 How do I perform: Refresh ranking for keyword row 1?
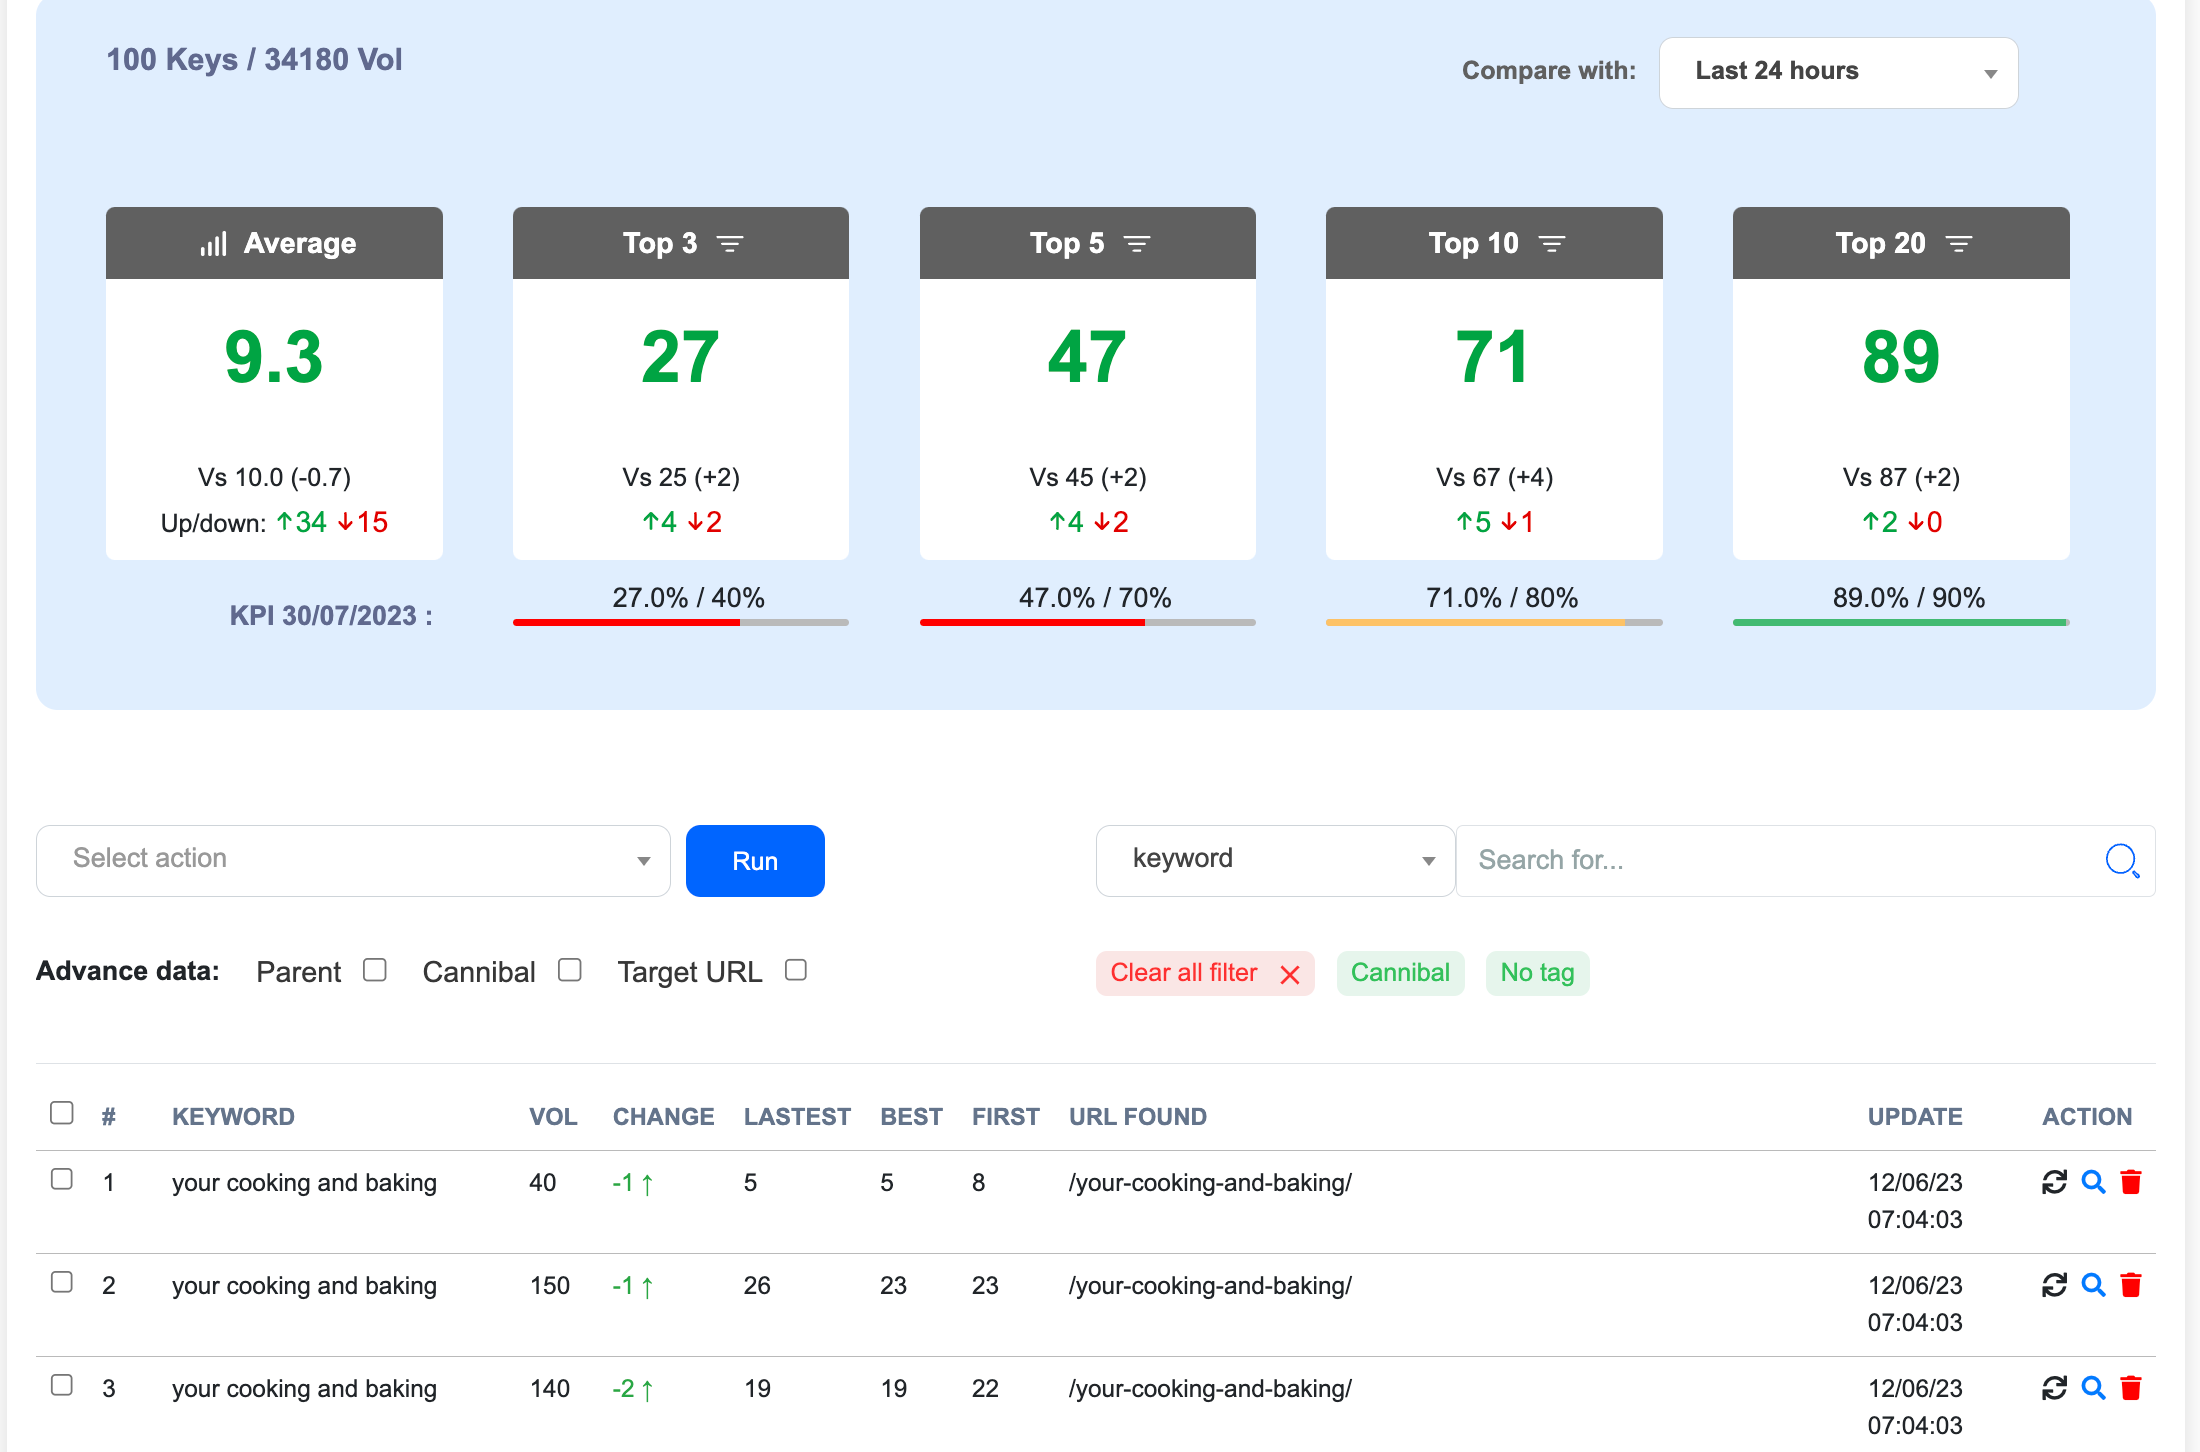tap(2054, 1182)
